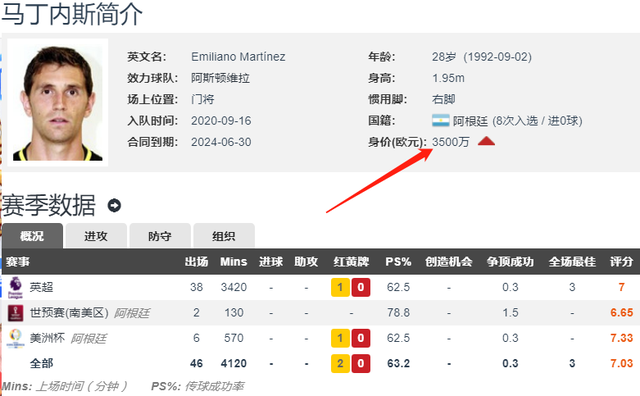Click the 红黄牌 column header

coord(351,262)
